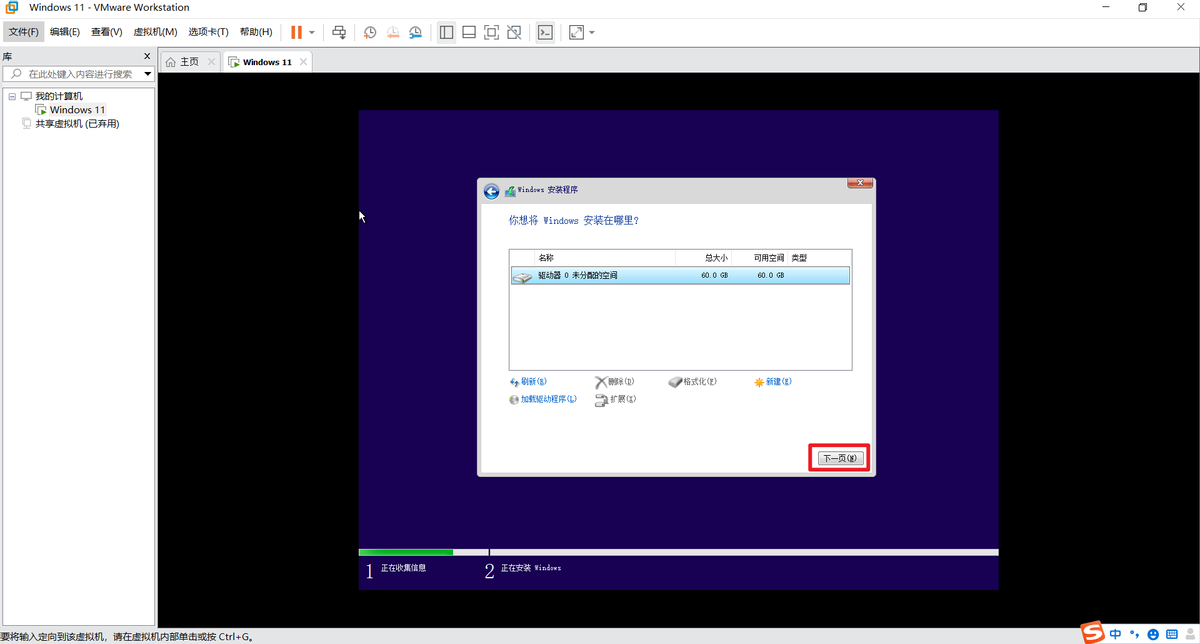Click the 扩展(X) option
Viewport: 1200px width, 644px height.
coord(616,399)
